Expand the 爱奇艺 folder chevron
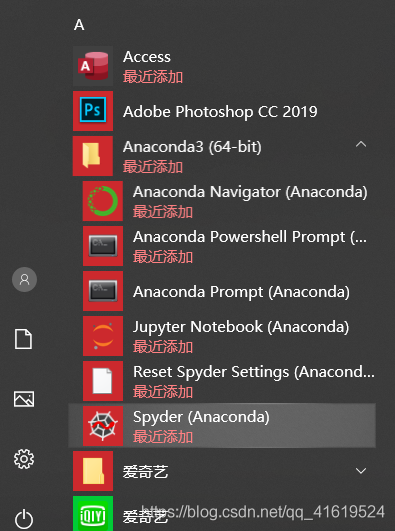 [361, 471]
